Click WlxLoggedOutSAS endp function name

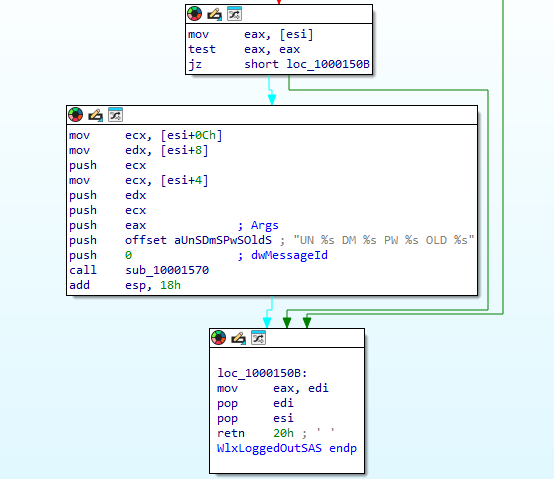(x=287, y=448)
